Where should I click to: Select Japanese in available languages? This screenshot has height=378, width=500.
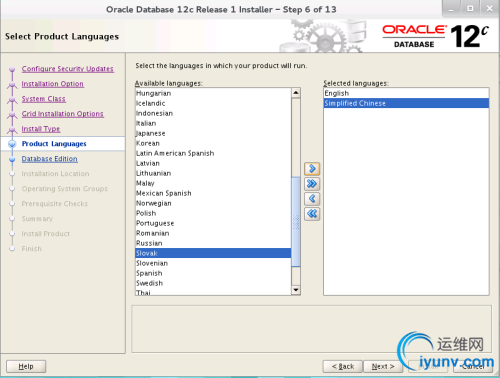[213, 133]
